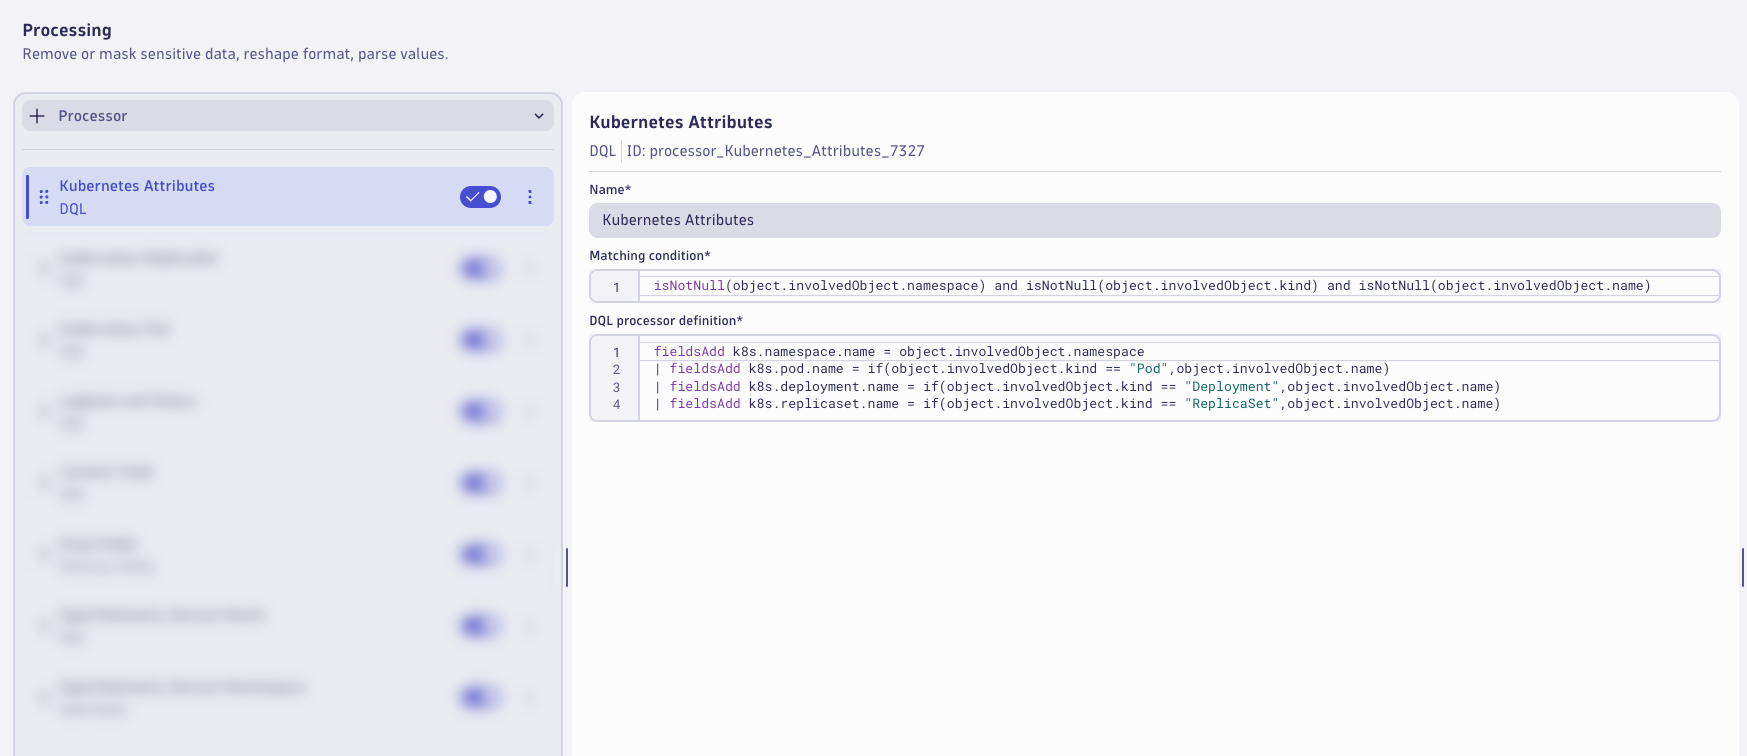The image size is (1747, 756).
Task: Click the panel splitter handle
Action: 567,567
